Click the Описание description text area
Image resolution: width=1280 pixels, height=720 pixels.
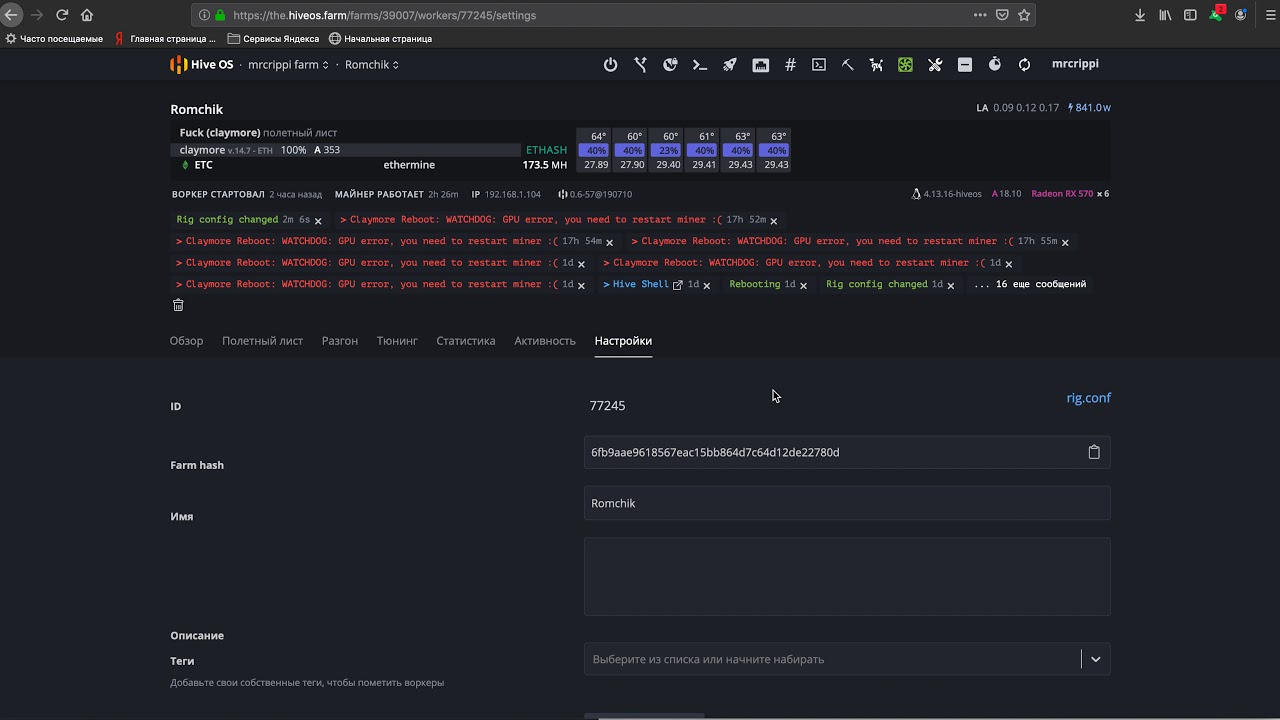pyautogui.click(x=847, y=577)
